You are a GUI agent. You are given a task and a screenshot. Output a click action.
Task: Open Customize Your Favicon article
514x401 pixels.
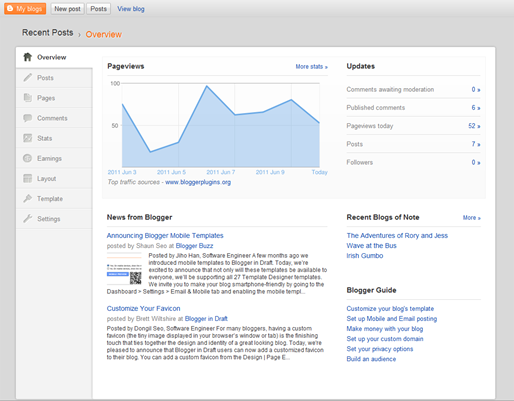point(143,308)
